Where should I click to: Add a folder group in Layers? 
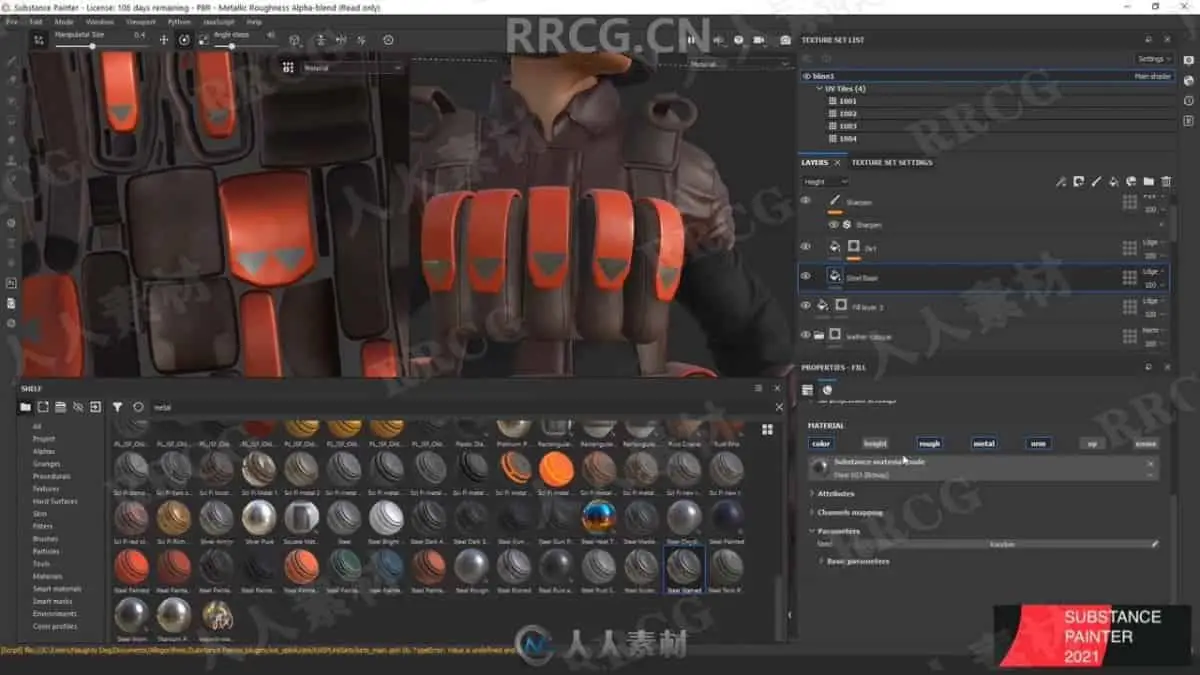[x=1148, y=182]
